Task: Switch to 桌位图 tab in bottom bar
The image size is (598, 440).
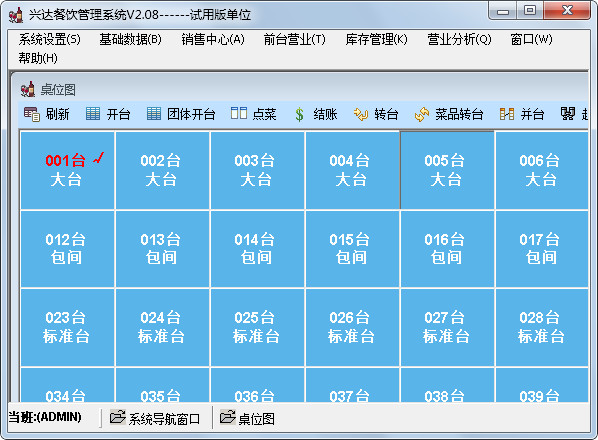Action: click(247, 418)
